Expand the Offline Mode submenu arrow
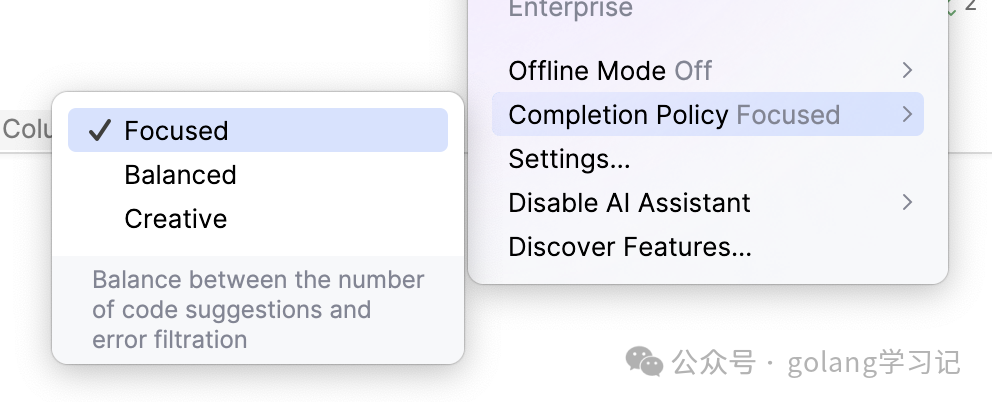992x402 pixels. [x=907, y=70]
